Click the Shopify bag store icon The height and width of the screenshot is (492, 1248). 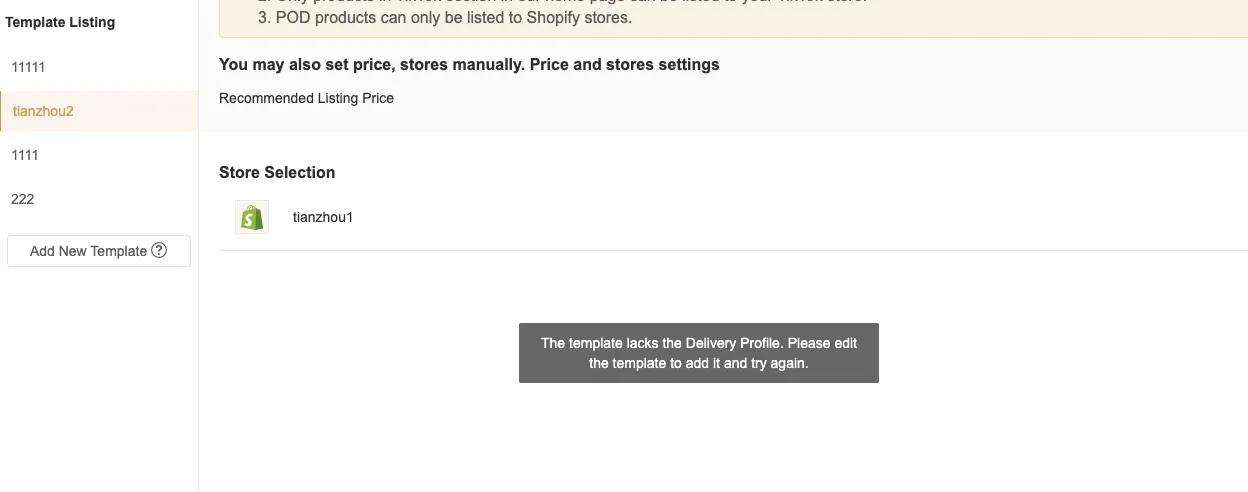251,217
